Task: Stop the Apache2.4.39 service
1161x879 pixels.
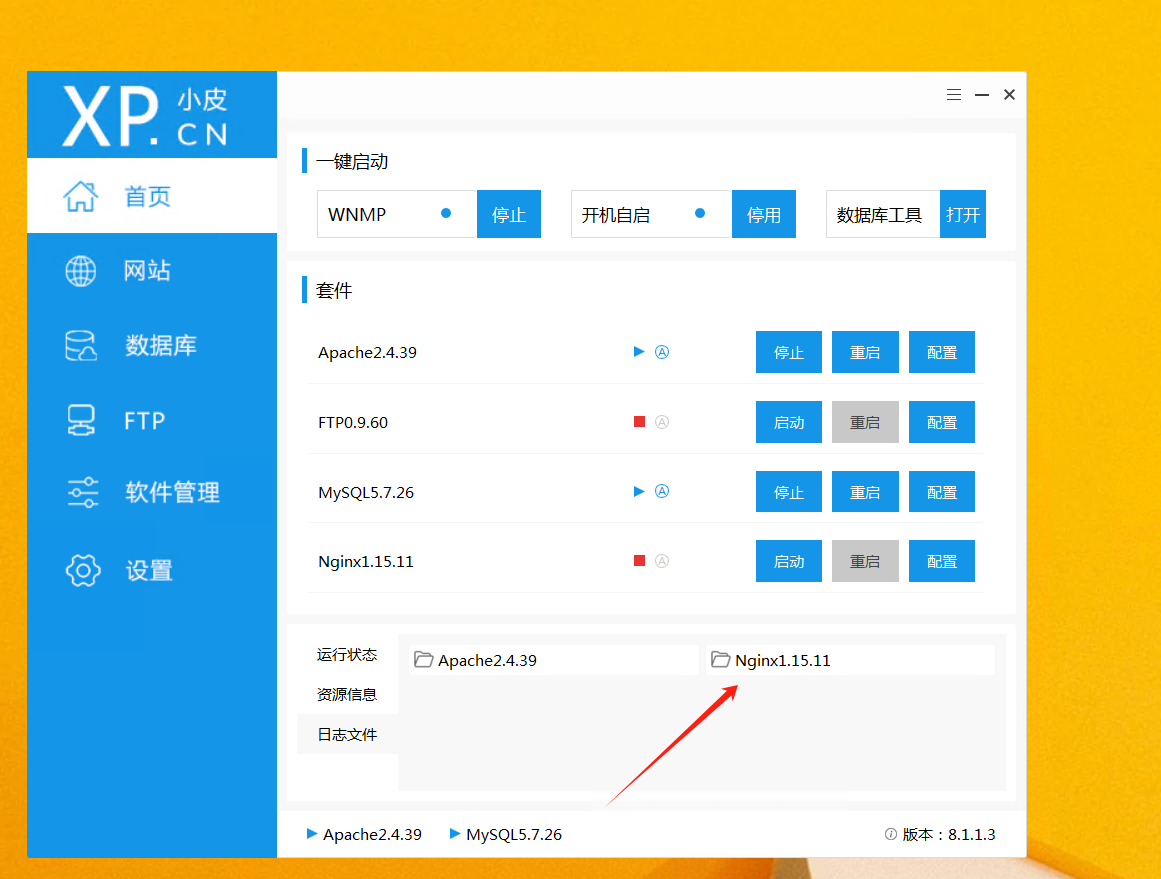Action: click(789, 352)
